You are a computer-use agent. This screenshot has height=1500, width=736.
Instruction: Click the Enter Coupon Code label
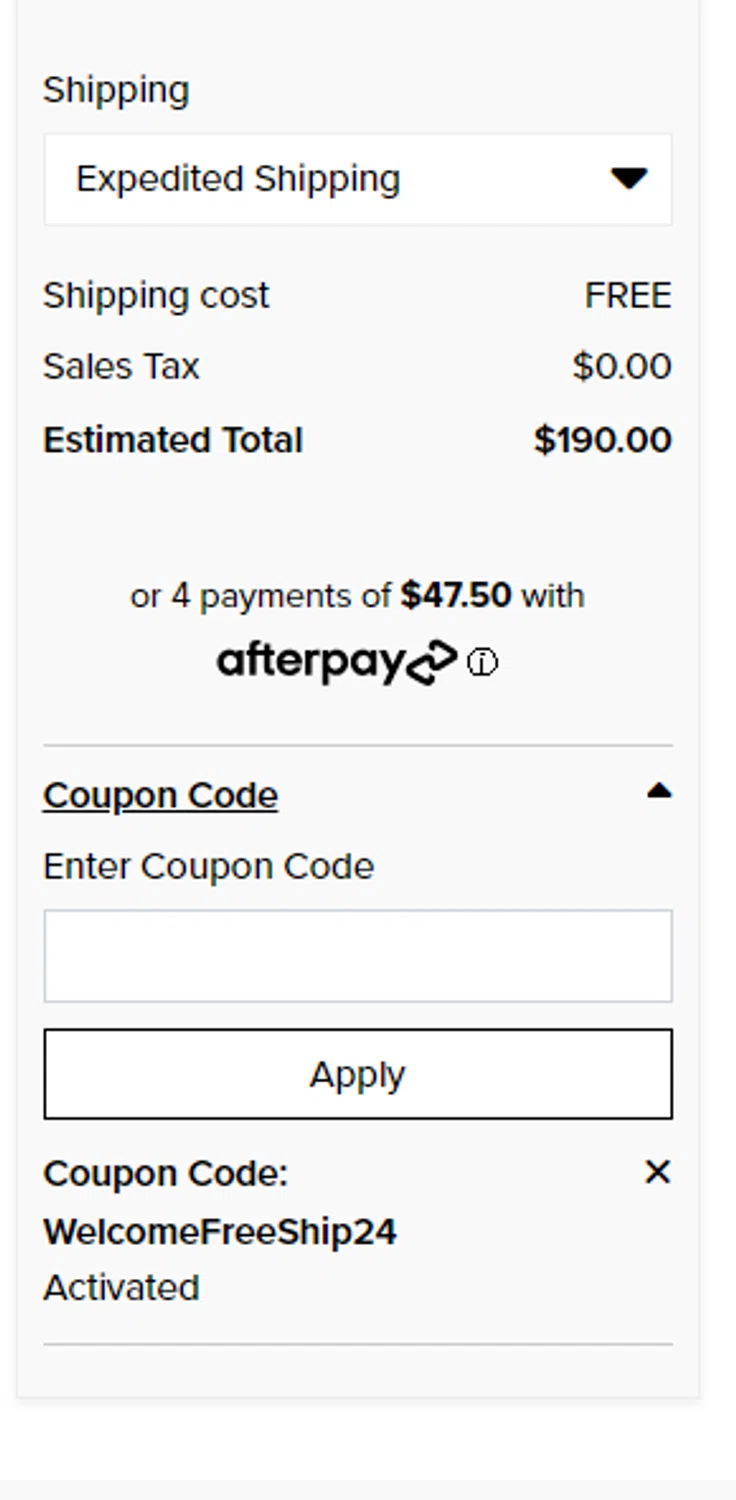208,866
